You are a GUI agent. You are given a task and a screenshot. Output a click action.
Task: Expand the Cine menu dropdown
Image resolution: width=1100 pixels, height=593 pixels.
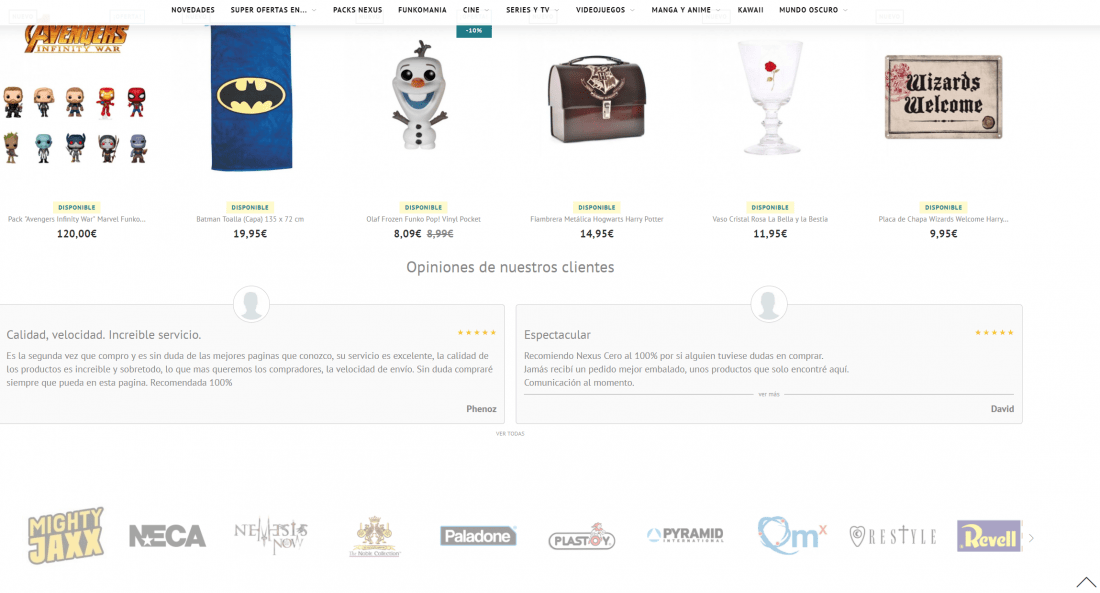[x=476, y=10]
